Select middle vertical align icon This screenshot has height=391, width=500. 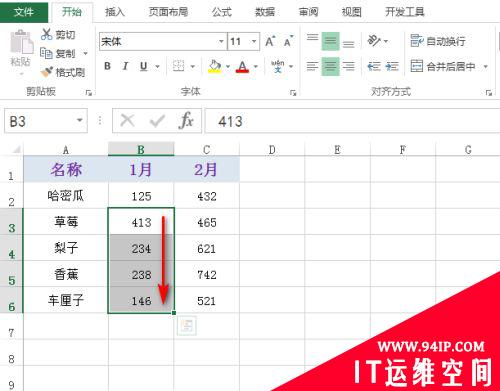coord(330,41)
